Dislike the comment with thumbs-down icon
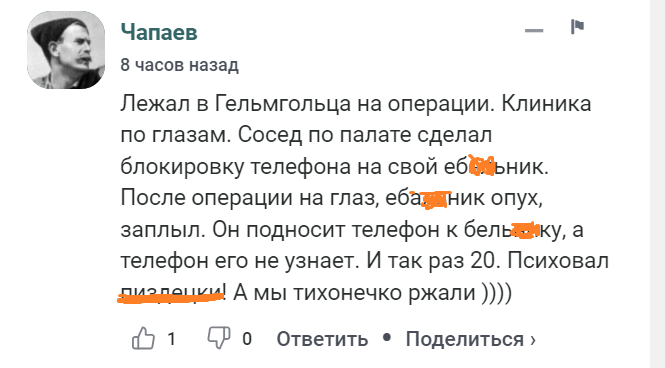Image resolution: width=666 pixels, height=368 pixels. coord(219,339)
